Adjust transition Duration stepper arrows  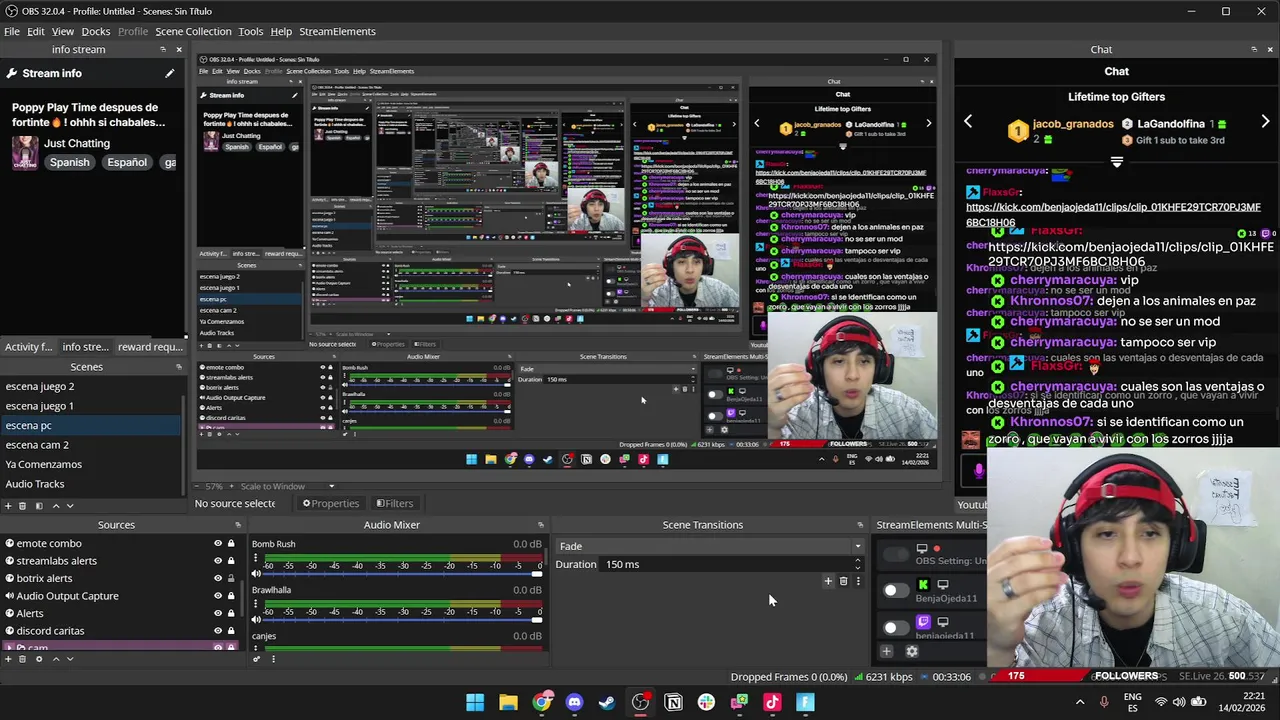click(x=857, y=564)
